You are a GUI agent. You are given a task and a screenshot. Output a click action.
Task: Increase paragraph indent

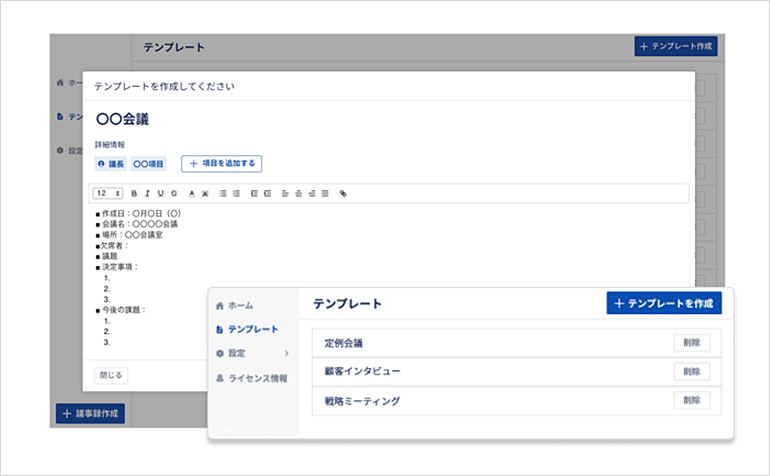coord(267,194)
